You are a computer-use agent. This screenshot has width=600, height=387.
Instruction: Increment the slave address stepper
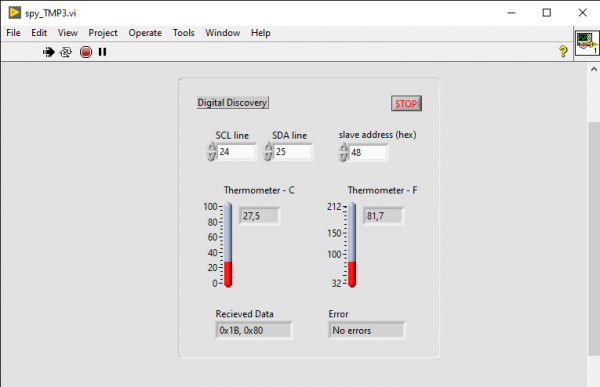(343, 148)
